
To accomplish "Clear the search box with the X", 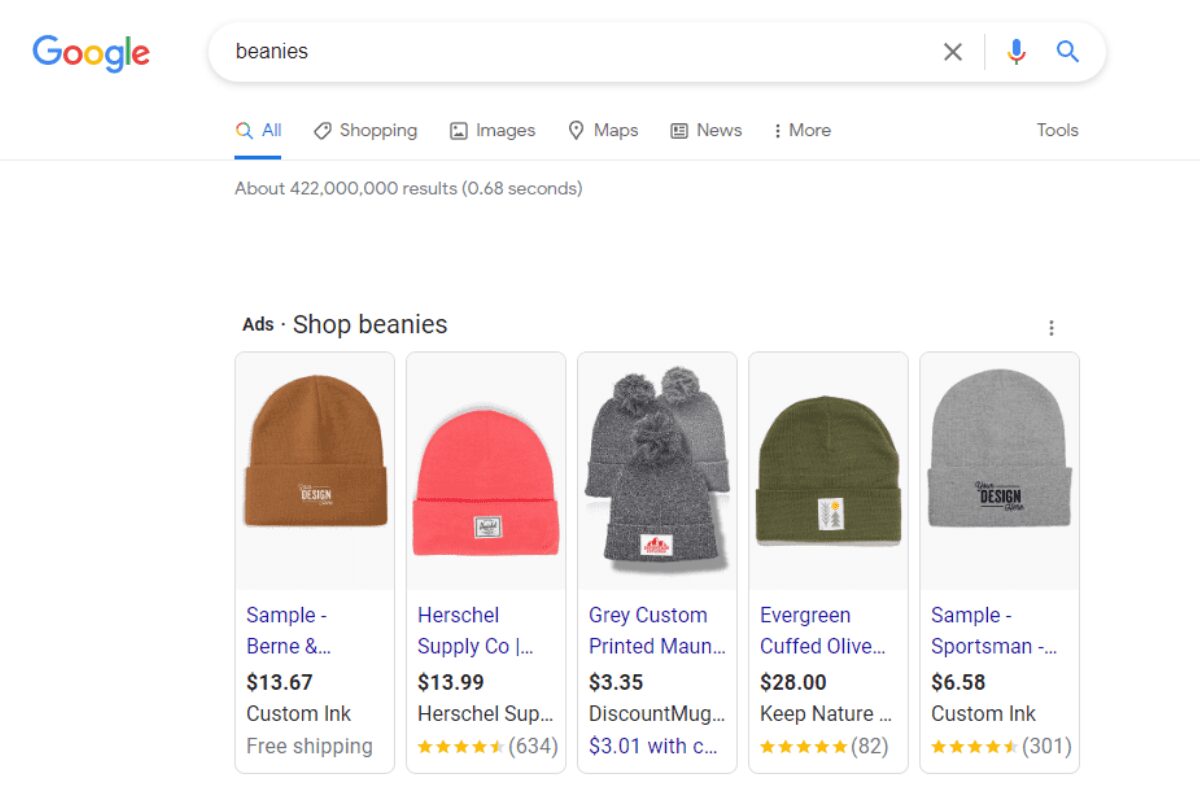I will click(x=953, y=52).
